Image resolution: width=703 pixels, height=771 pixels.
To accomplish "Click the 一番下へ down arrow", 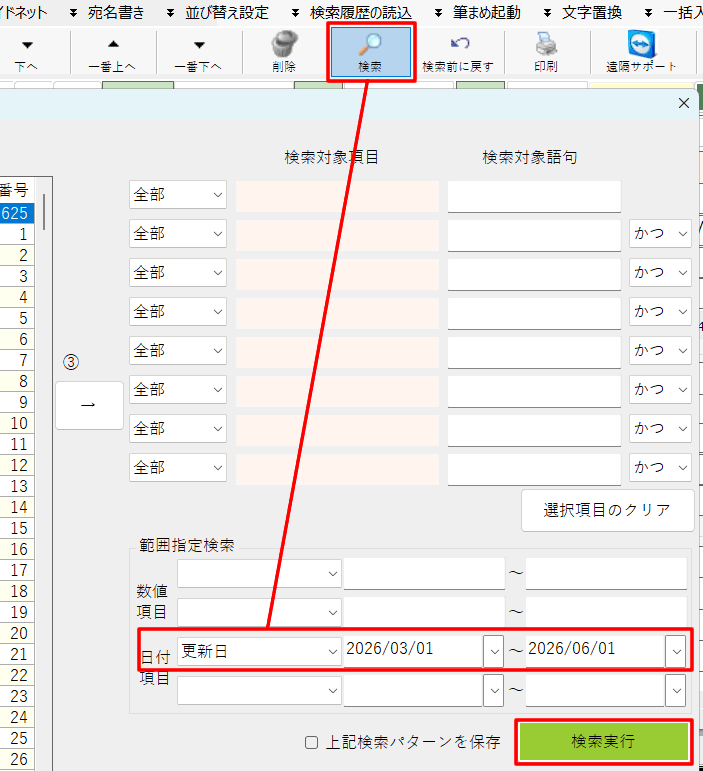I will point(198,45).
